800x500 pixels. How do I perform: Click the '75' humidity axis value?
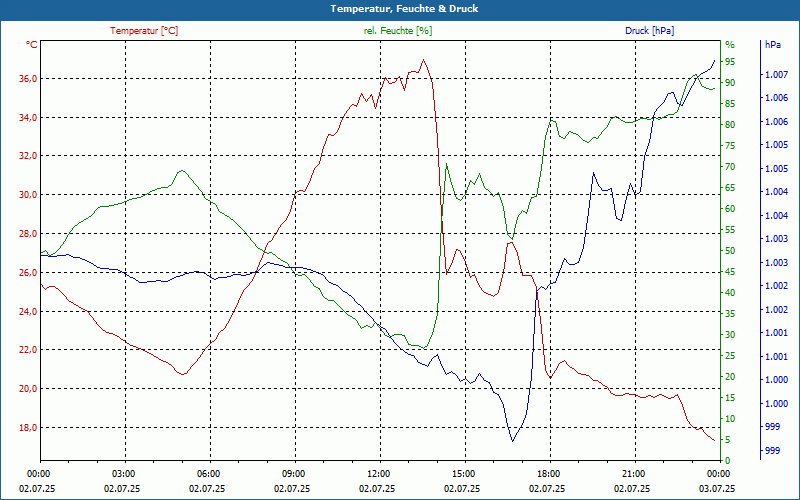pyautogui.click(x=730, y=146)
